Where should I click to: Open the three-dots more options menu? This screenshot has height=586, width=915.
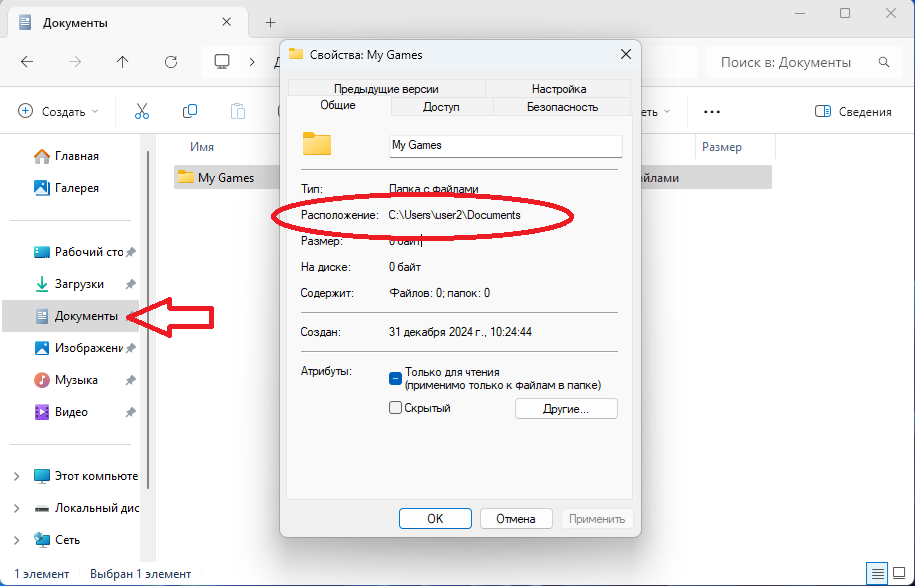point(712,112)
